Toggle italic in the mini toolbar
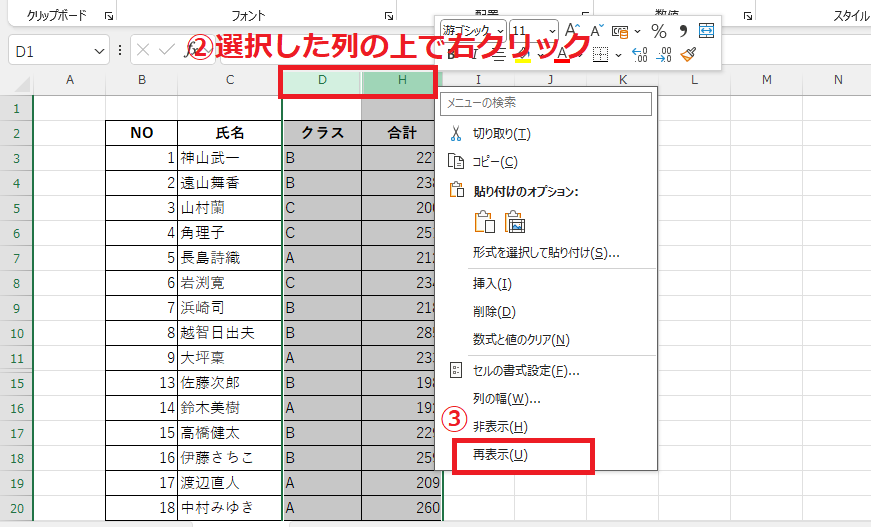The height and width of the screenshot is (527, 871). click(x=474, y=55)
